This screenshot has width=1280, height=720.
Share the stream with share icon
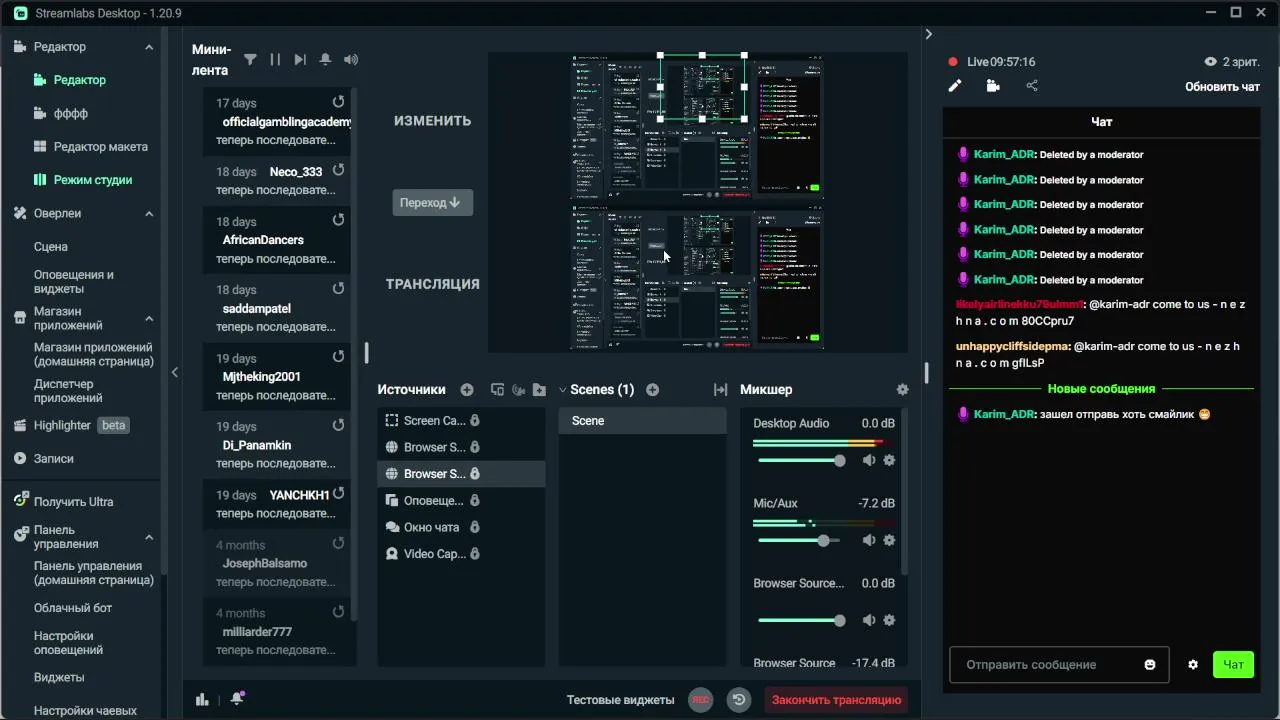(x=1032, y=86)
